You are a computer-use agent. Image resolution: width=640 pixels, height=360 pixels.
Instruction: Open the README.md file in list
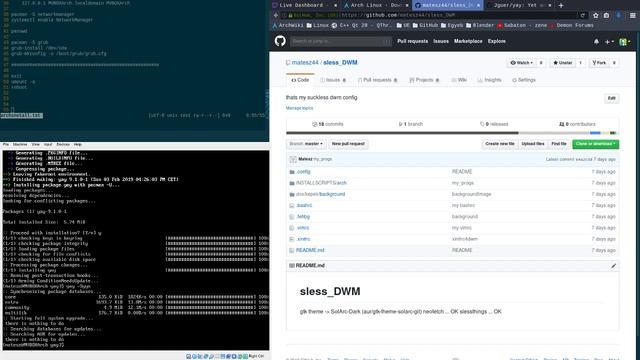pos(310,250)
